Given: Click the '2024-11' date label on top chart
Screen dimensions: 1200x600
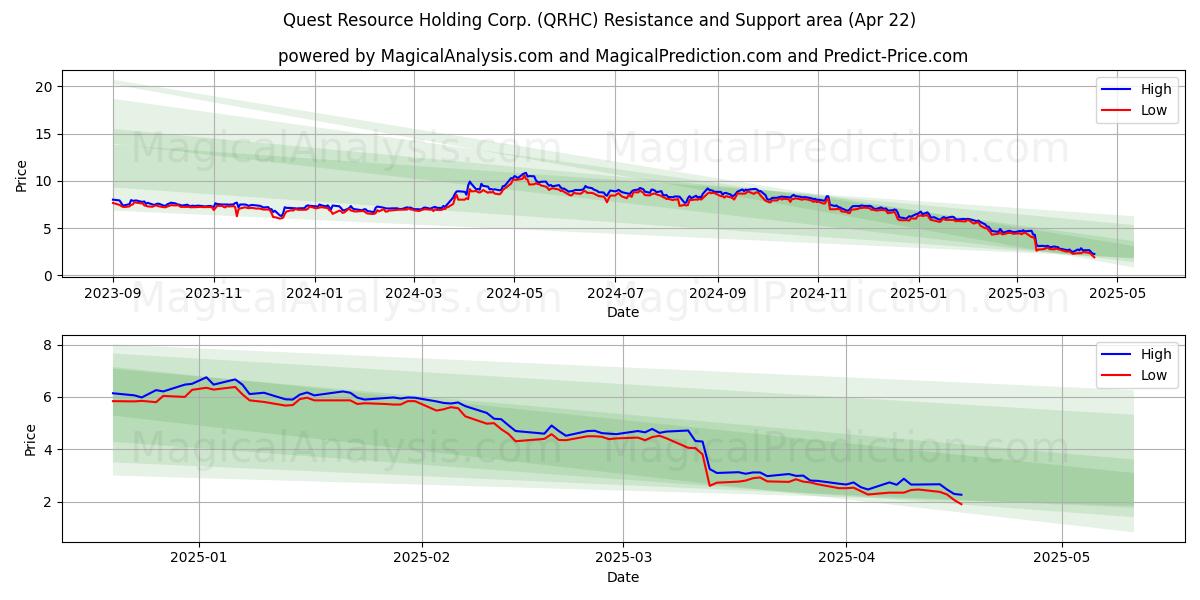Looking at the screenshot, I should click(x=817, y=294).
